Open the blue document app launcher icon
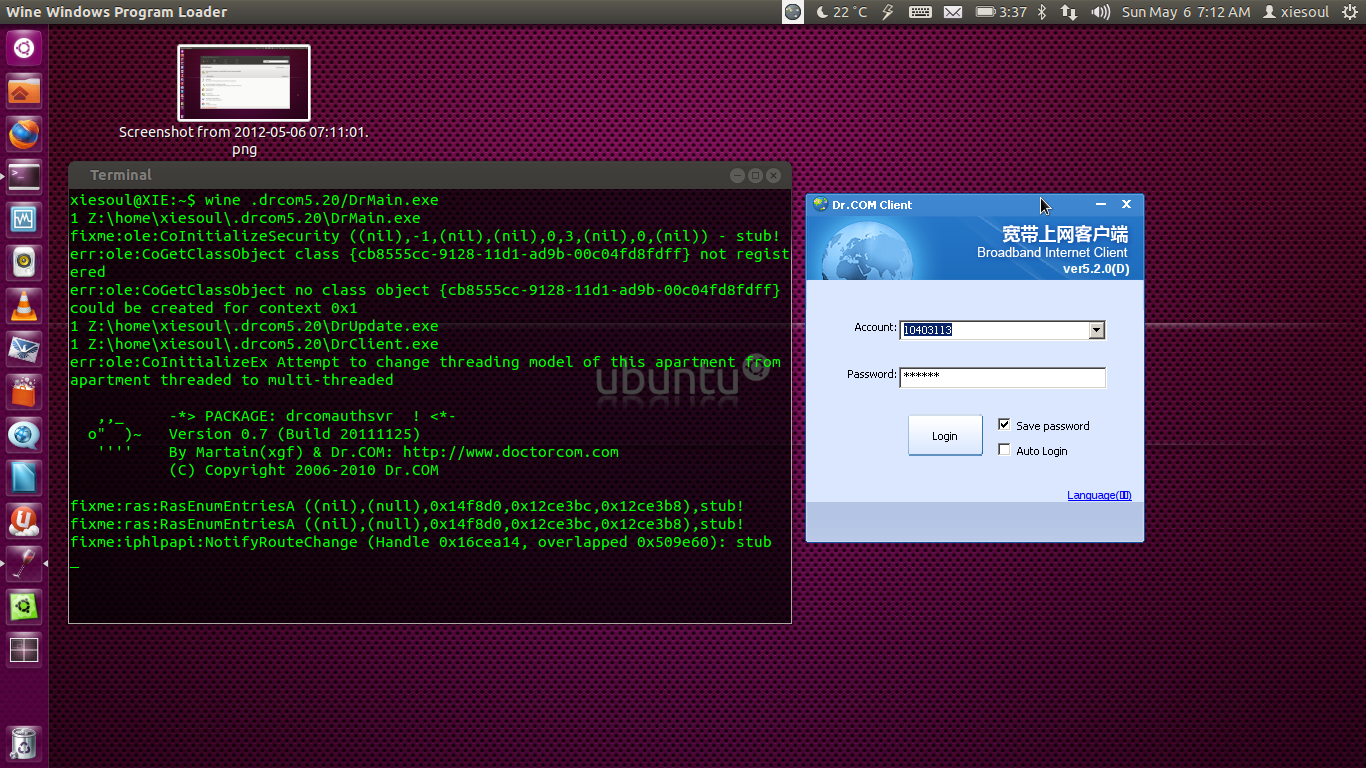This screenshot has height=768, width=1366. [24, 477]
